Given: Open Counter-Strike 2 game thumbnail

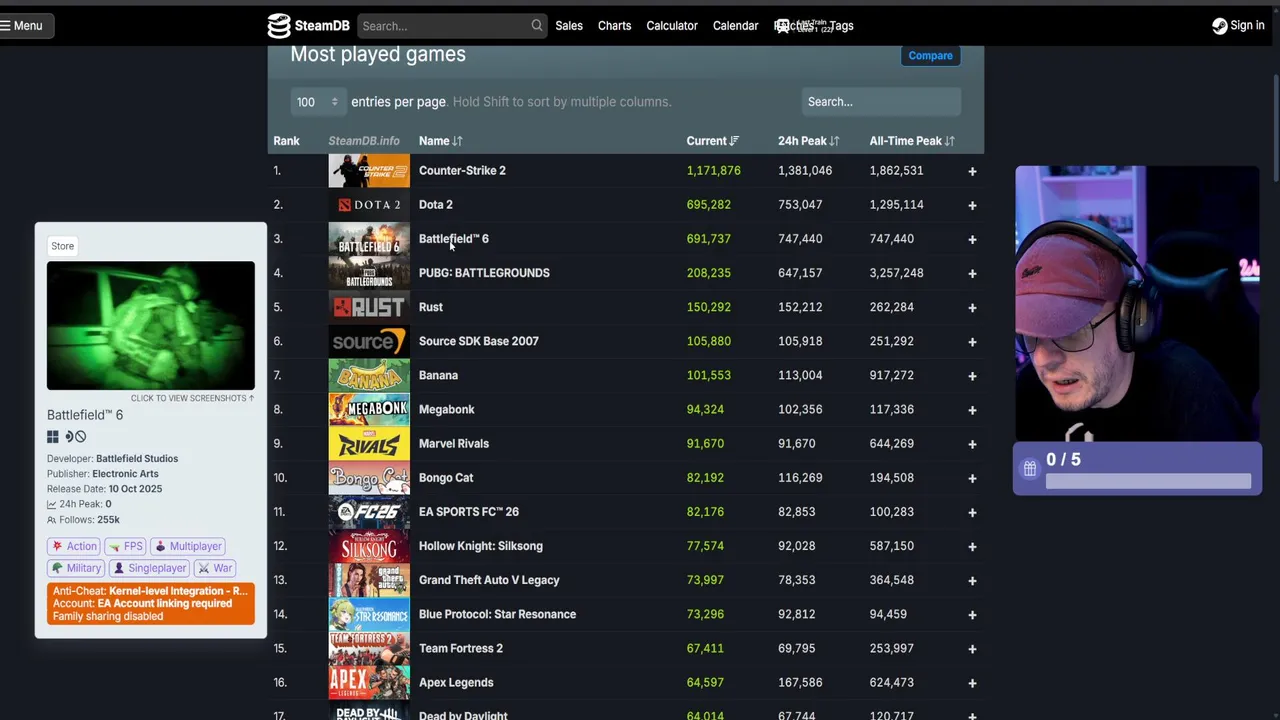Looking at the screenshot, I should [x=369, y=171].
